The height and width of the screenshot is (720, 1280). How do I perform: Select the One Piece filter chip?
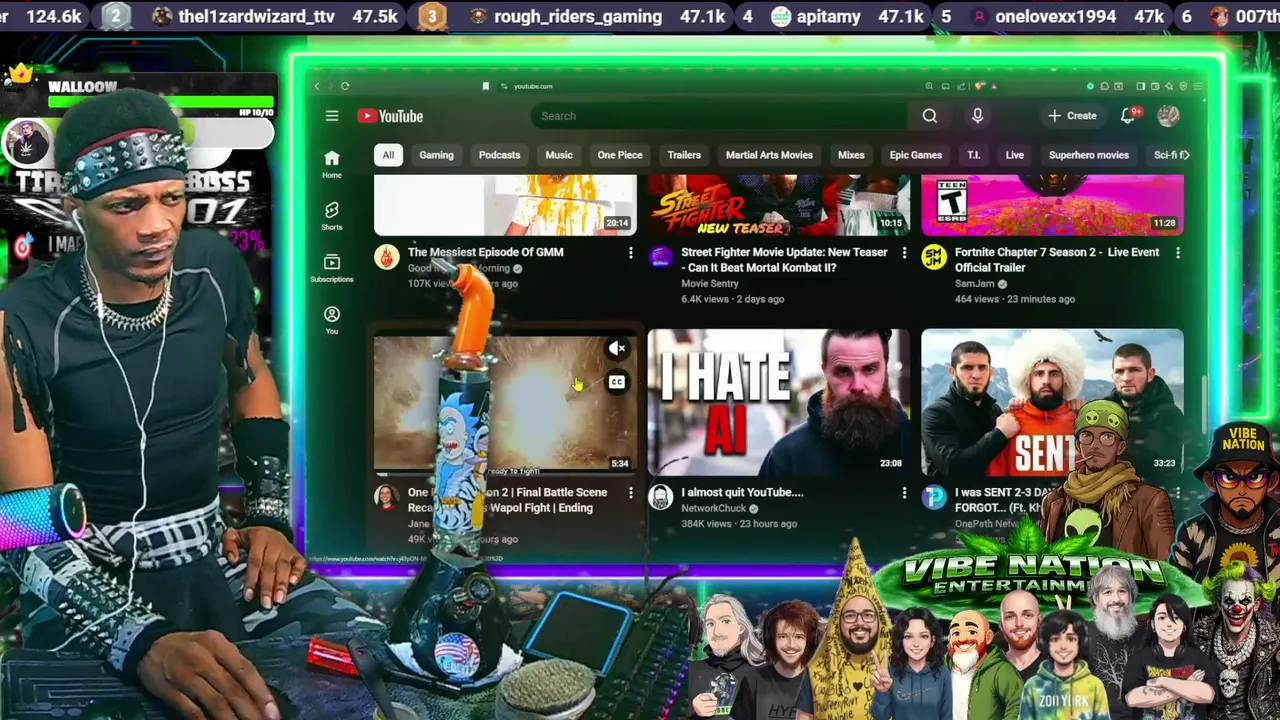point(620,155)
